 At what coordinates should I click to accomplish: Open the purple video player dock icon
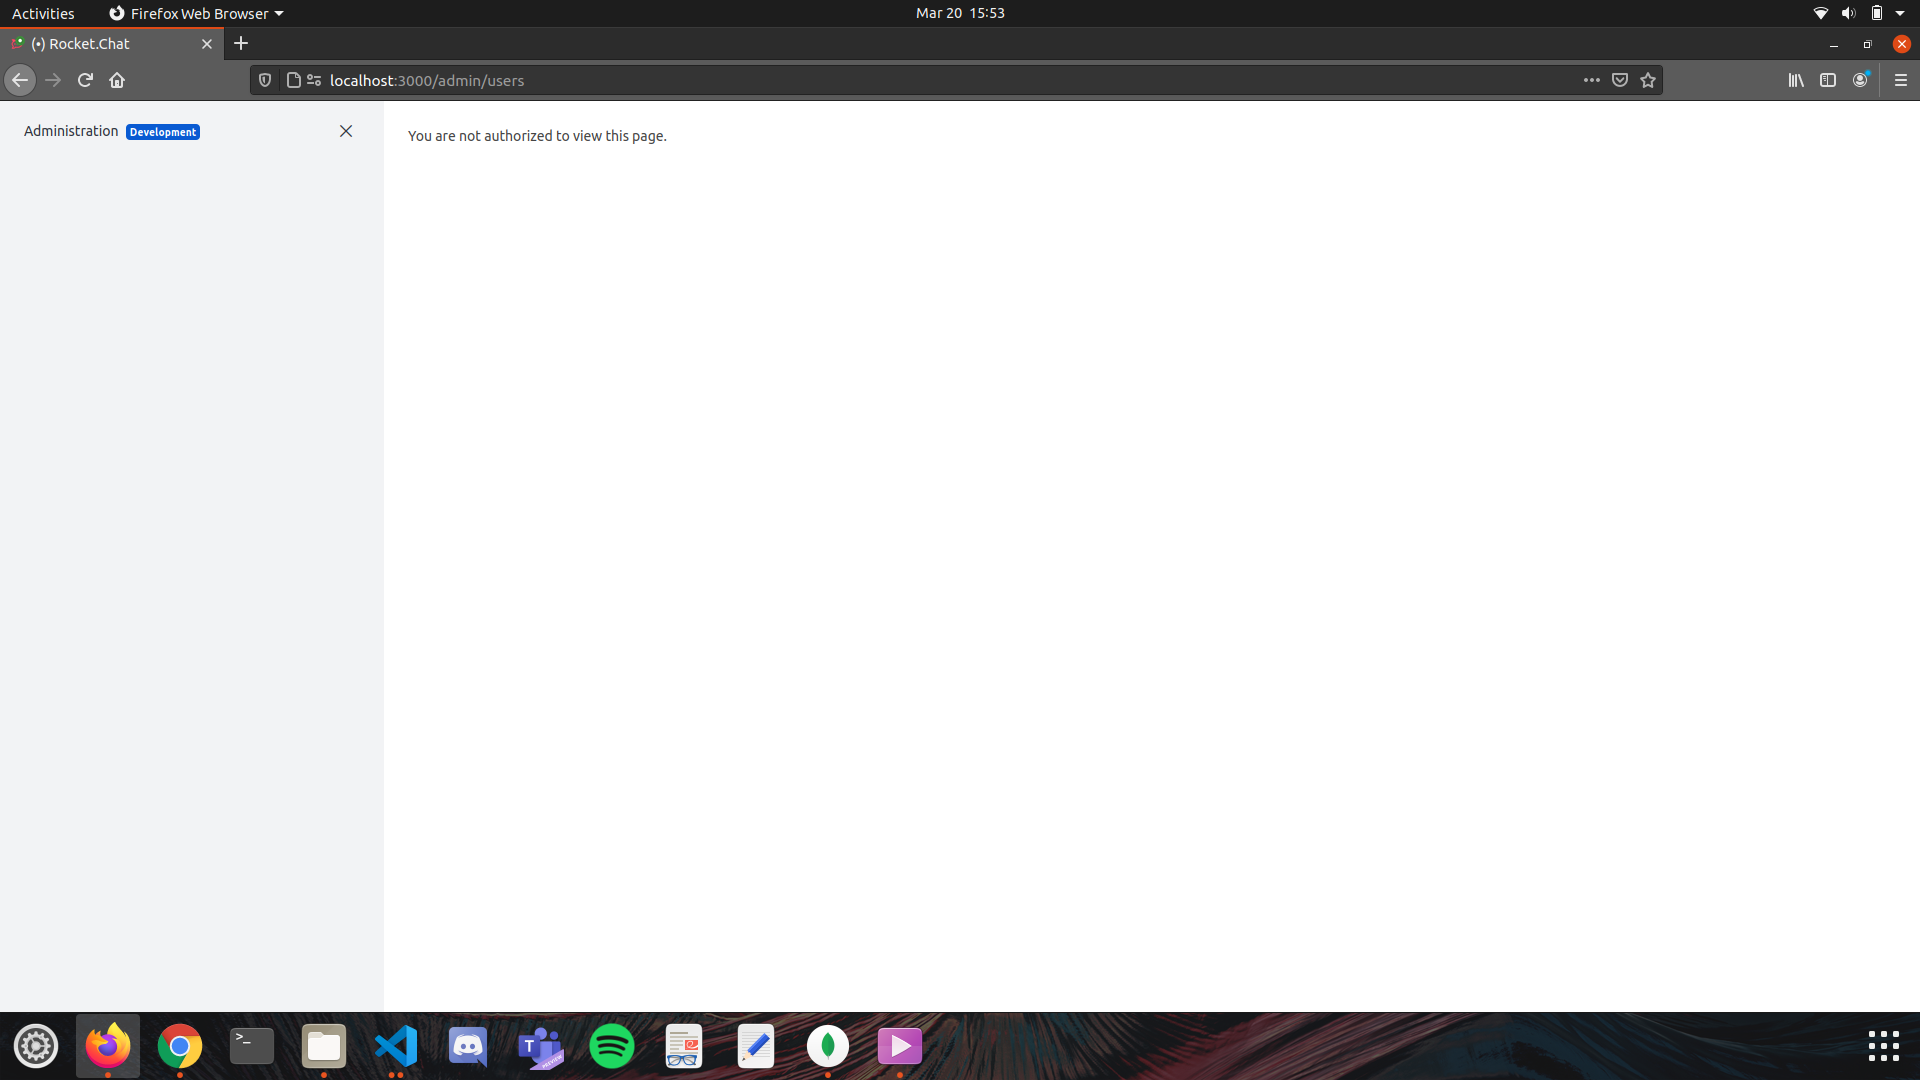coord(900,1046)
